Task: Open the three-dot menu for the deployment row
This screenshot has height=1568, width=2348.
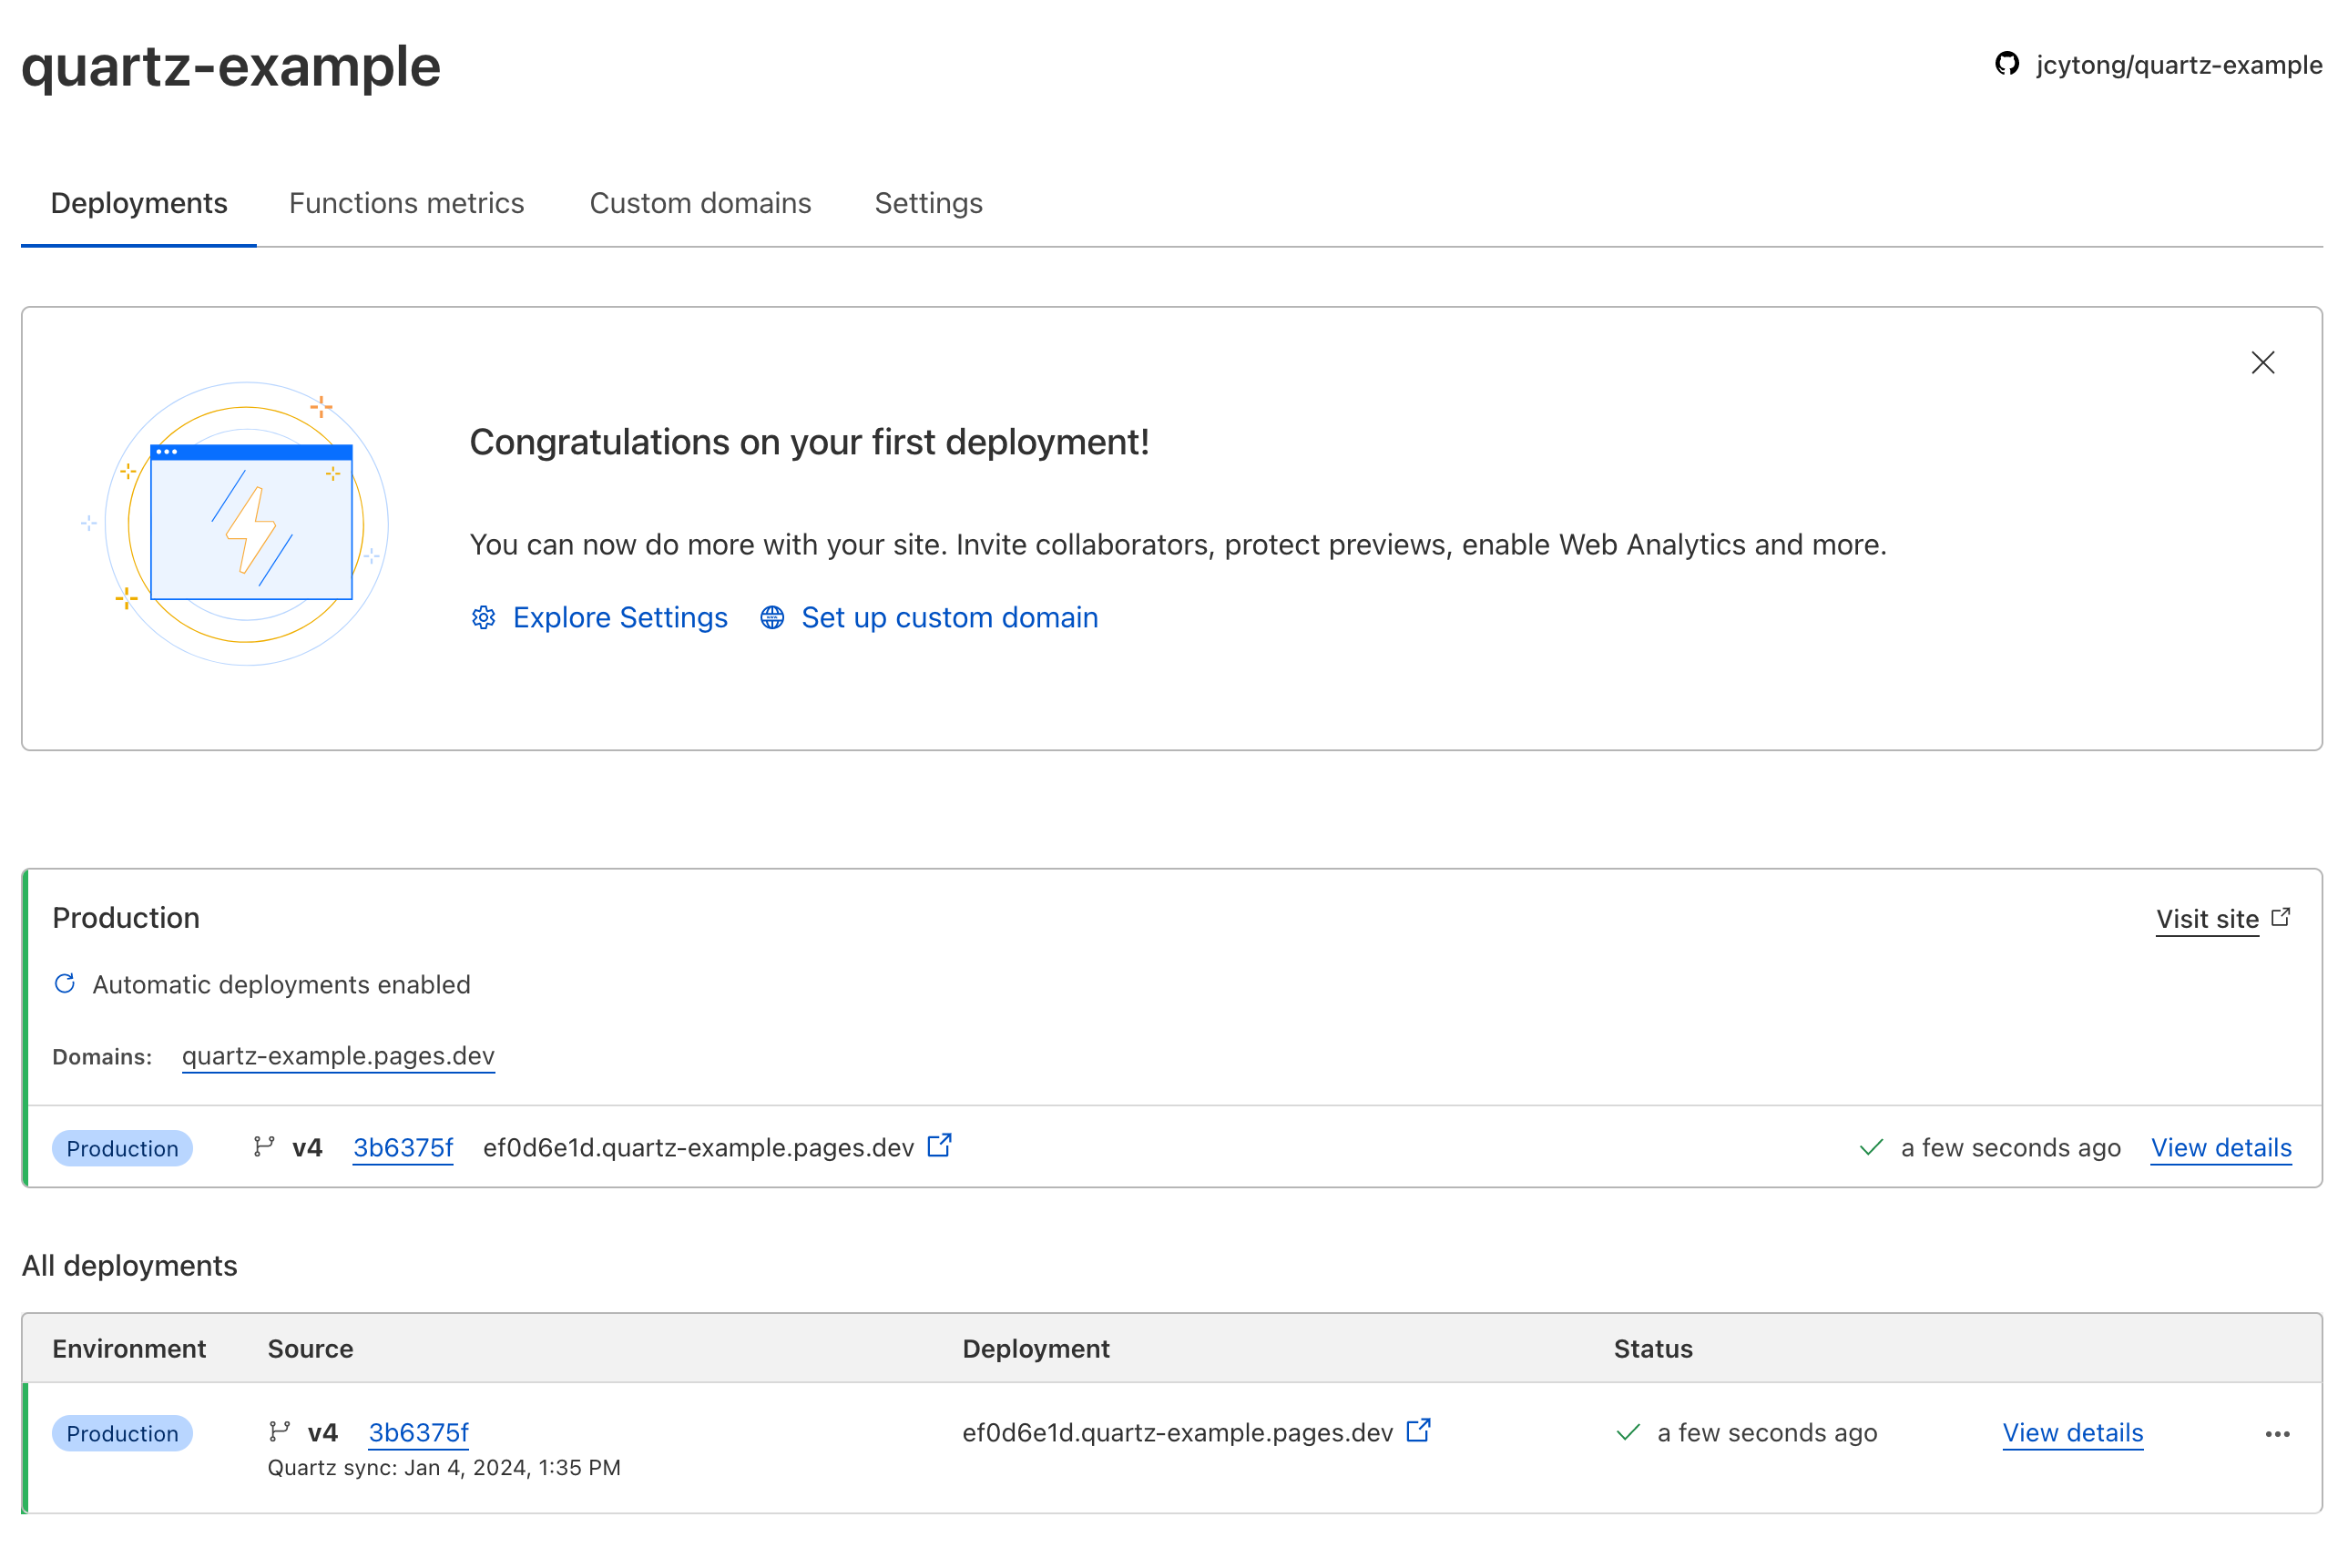Action: (2277, 1434)
